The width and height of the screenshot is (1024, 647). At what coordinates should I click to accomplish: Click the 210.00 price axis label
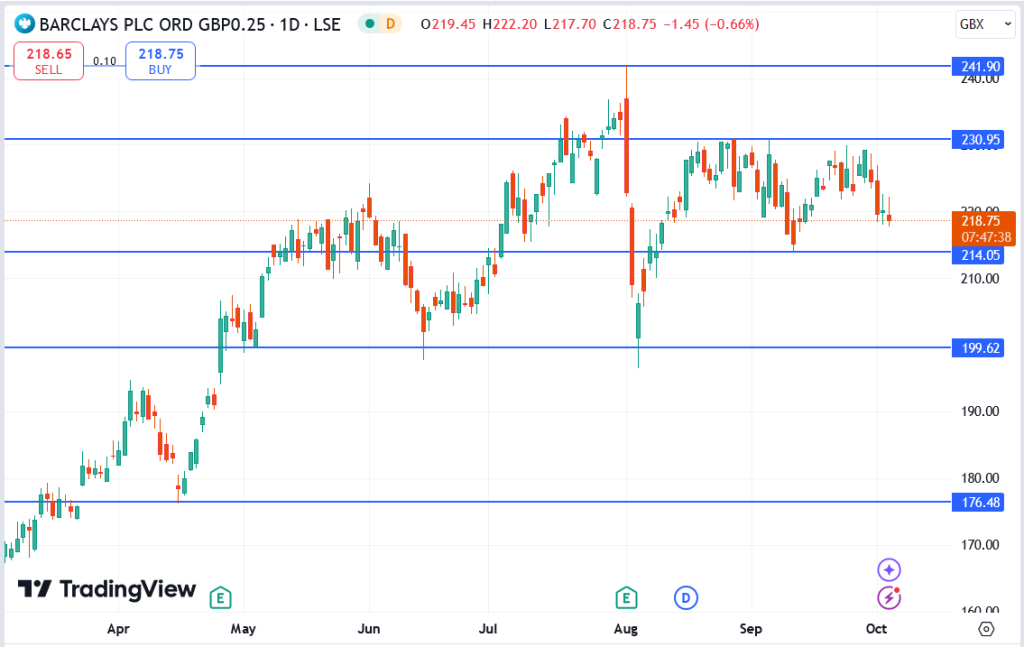[980, 279]
